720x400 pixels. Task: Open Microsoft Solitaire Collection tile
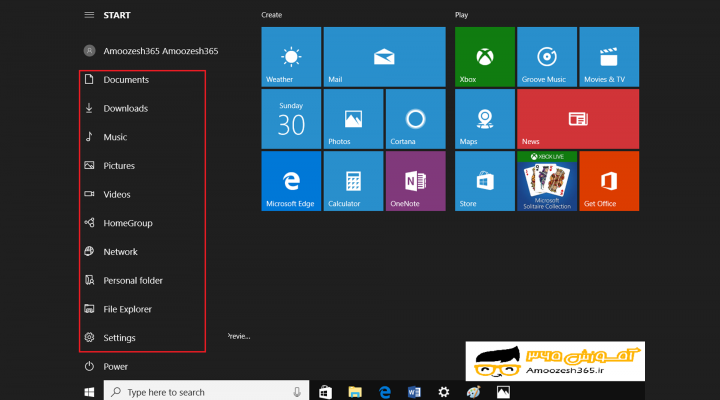coord(547,181)
